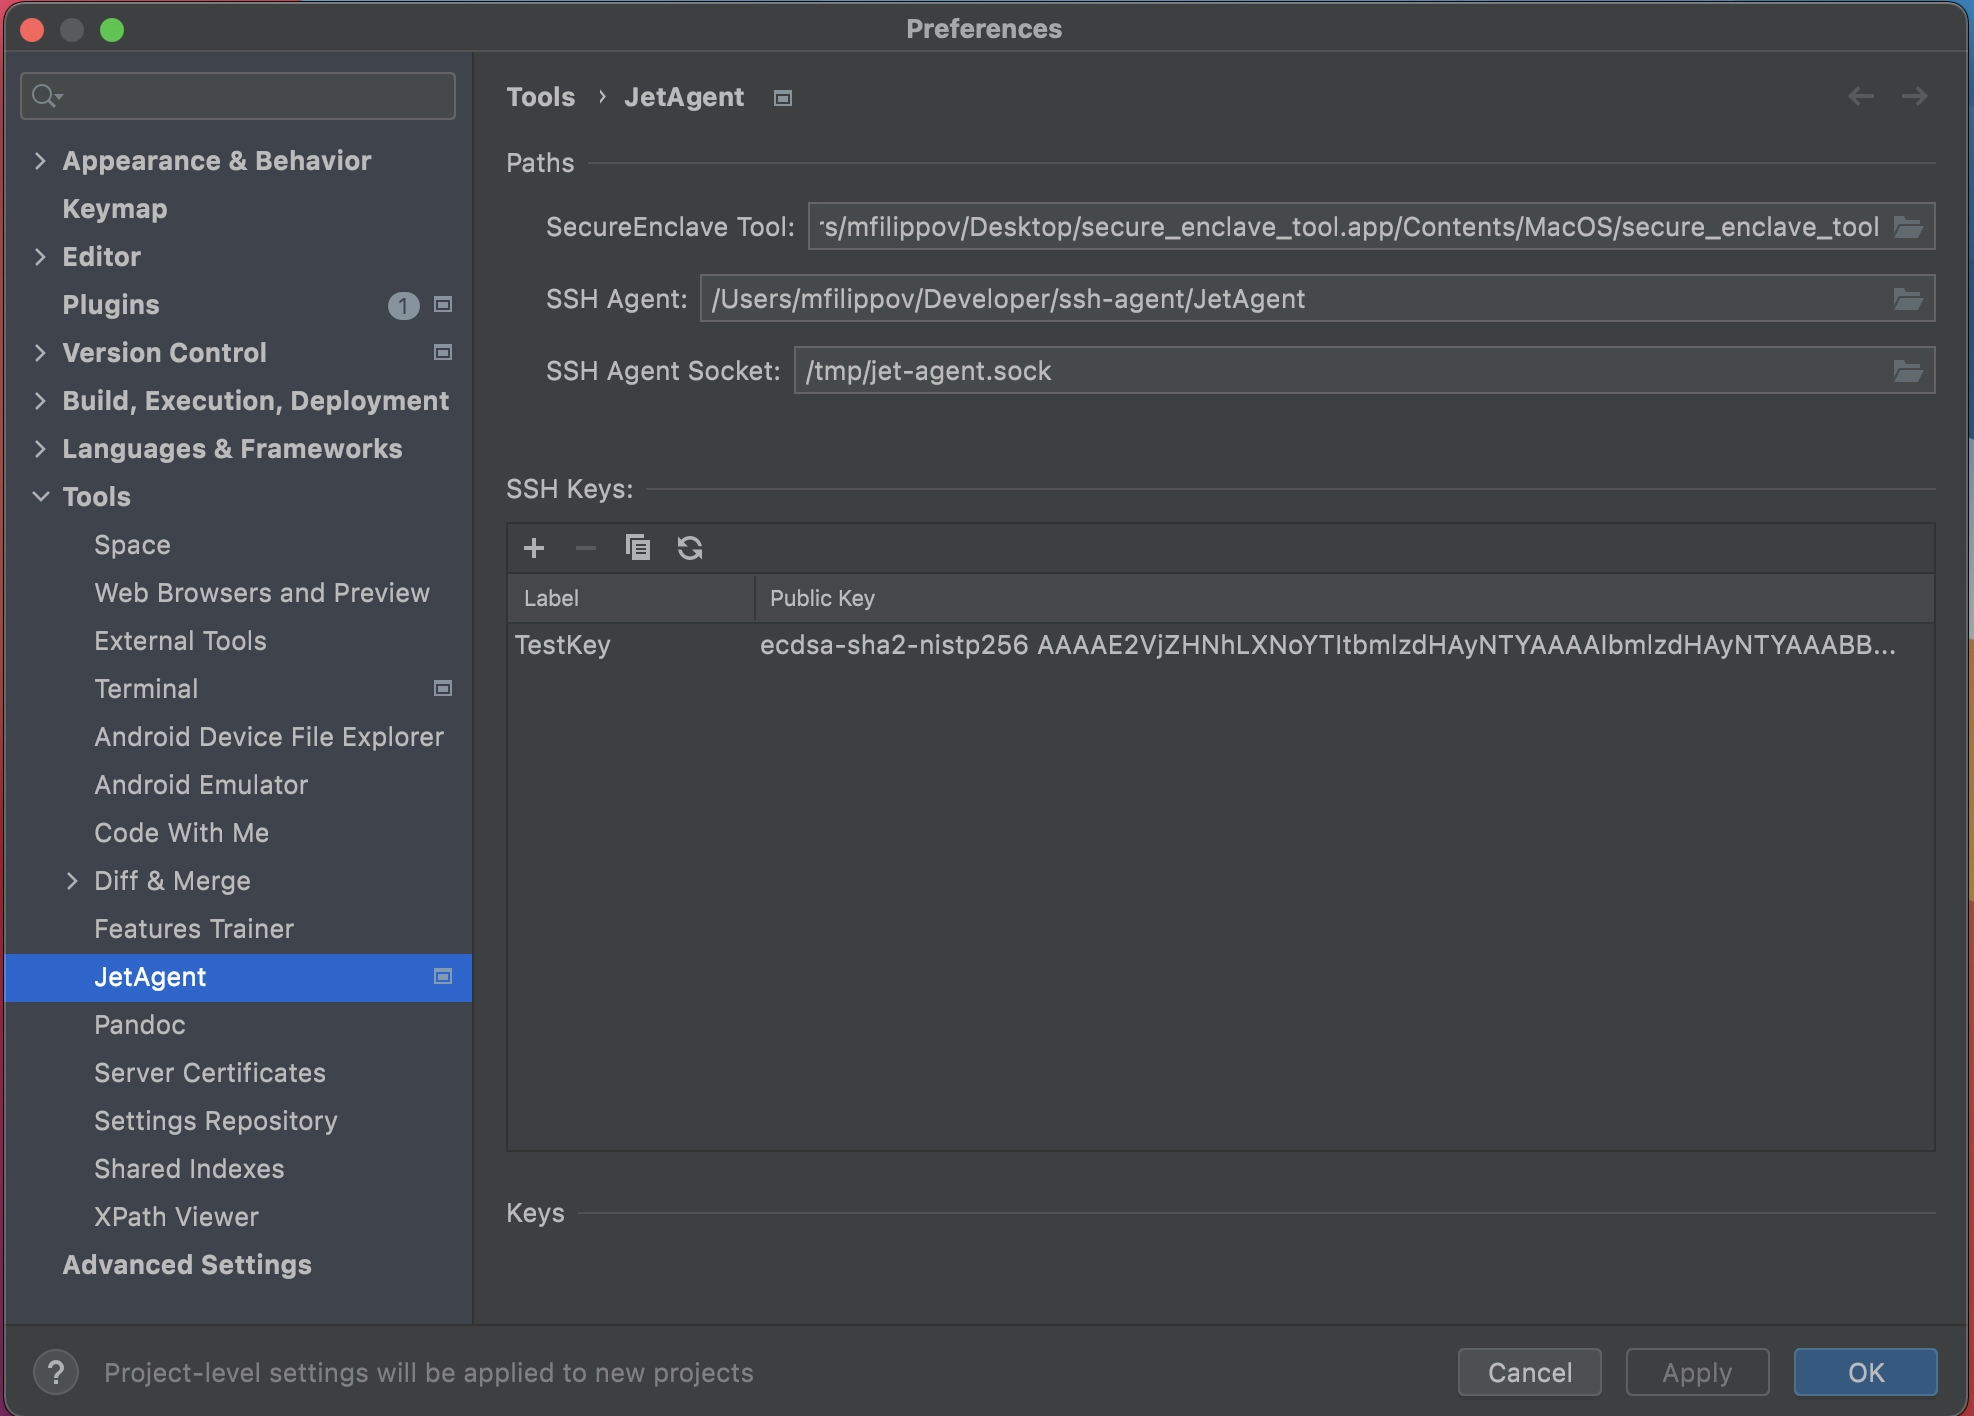The height and width of the screenshot is (1416, 1974).
Task: Select JetAgent in the sidebar
Action: tap(238, 976)
